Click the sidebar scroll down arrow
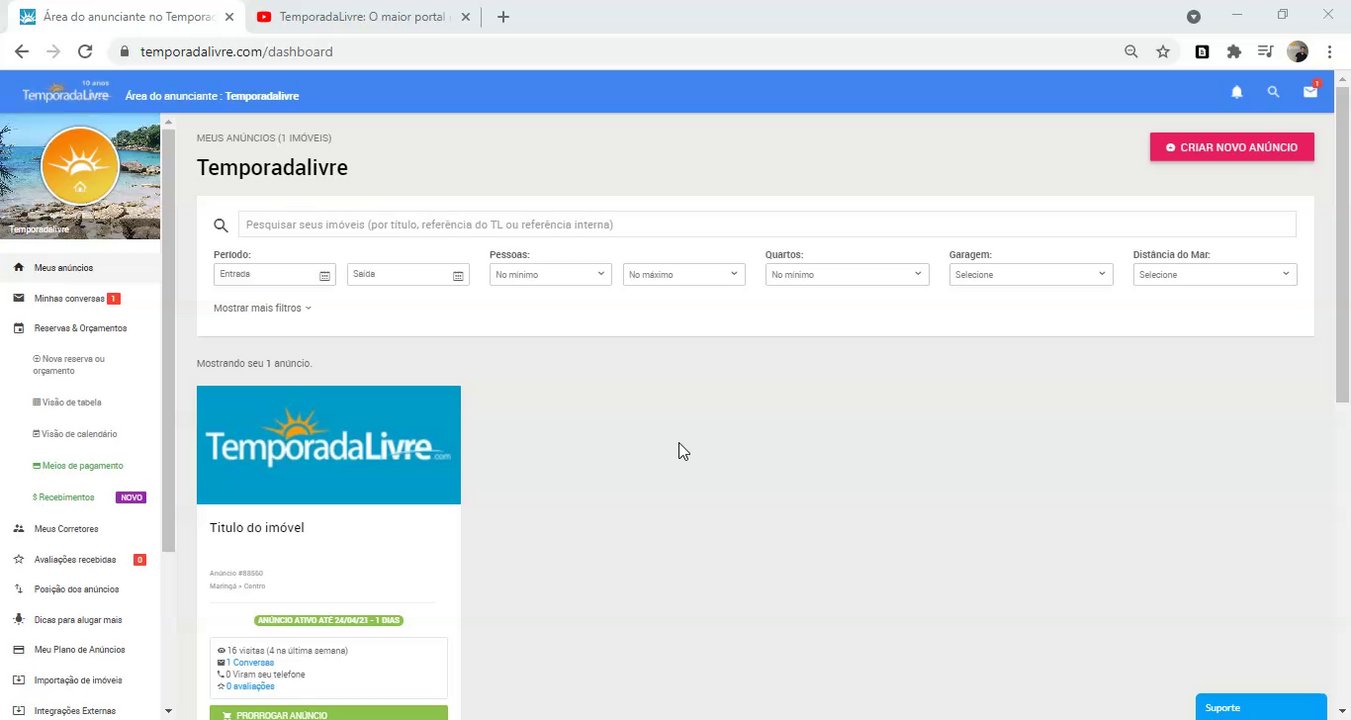The height and width of the screenshot is (720, 1351). click(x=168, y=711)
